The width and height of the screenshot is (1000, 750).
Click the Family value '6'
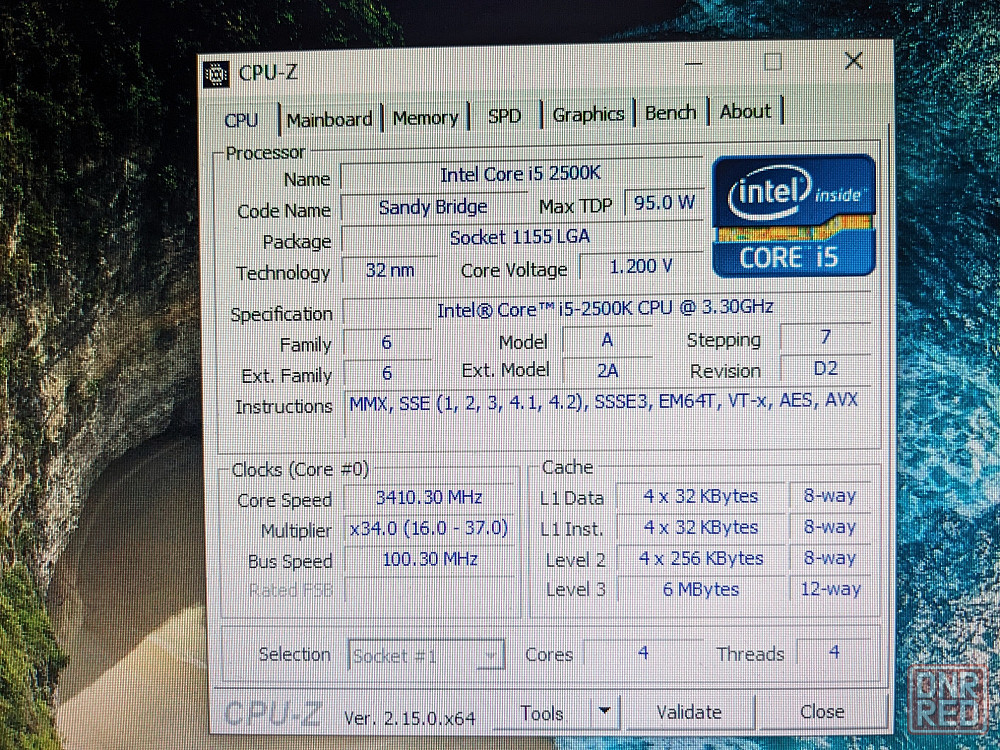(x=386, y=342)
